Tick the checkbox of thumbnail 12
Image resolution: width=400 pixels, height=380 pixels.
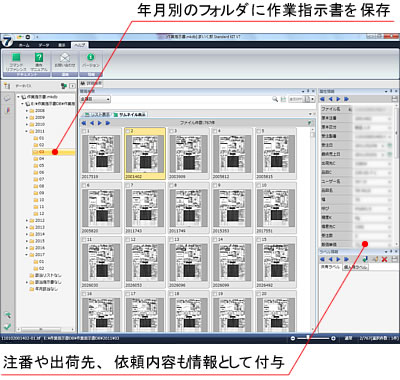click(128, 239)
